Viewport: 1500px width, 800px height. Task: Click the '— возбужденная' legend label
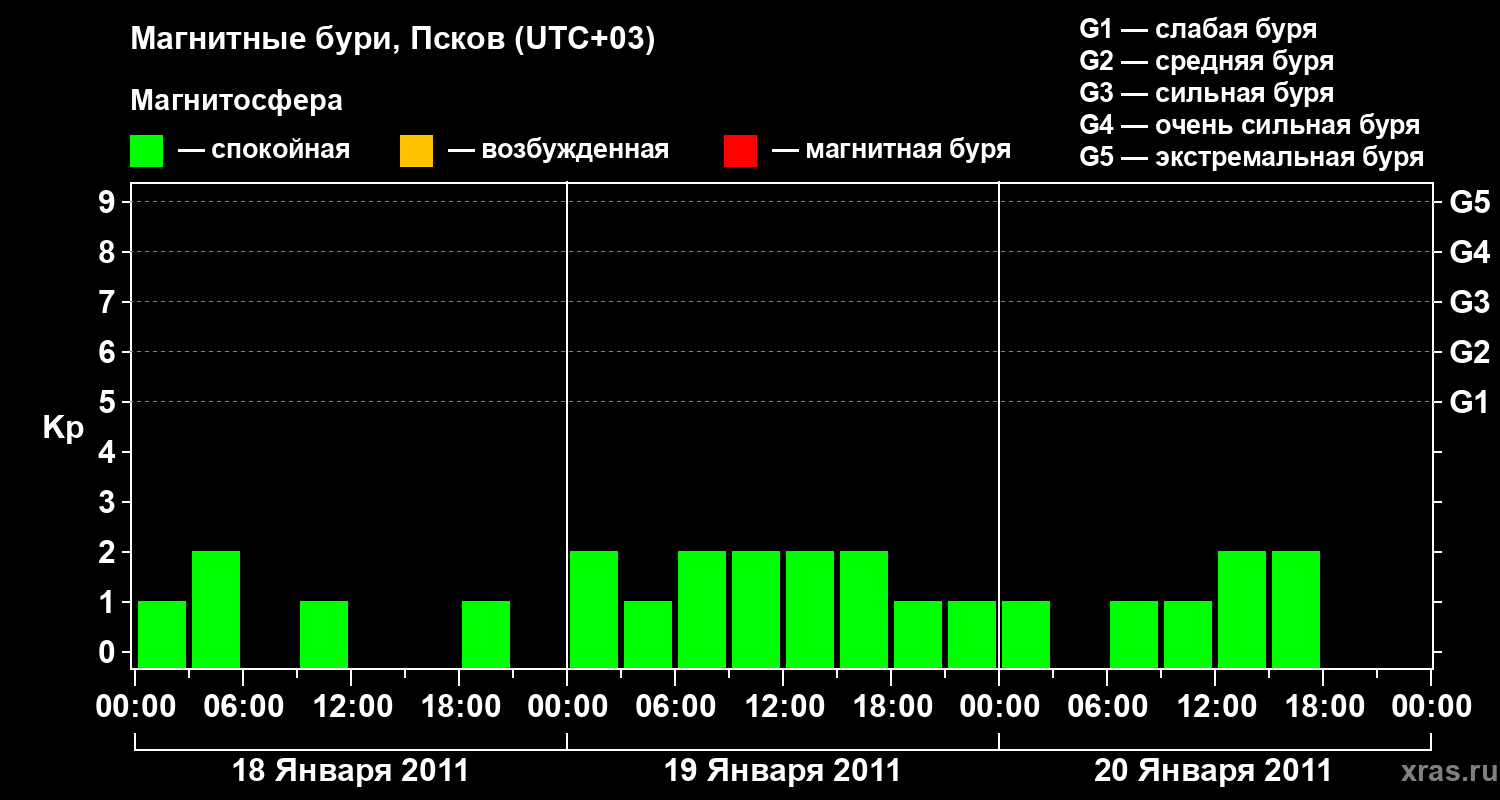coord(558,150)
